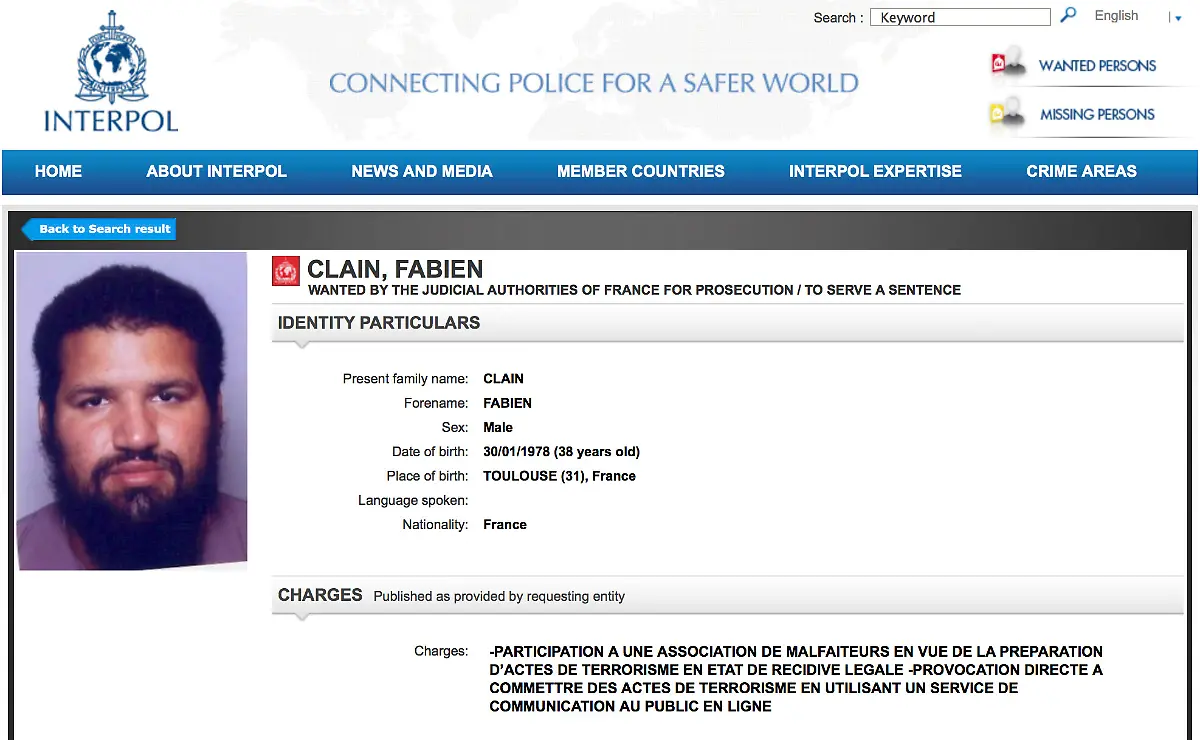Click the red notice icon beside CLAIN, FABIEN
This screenshot has height=740, width=1200.
point(285,271)
